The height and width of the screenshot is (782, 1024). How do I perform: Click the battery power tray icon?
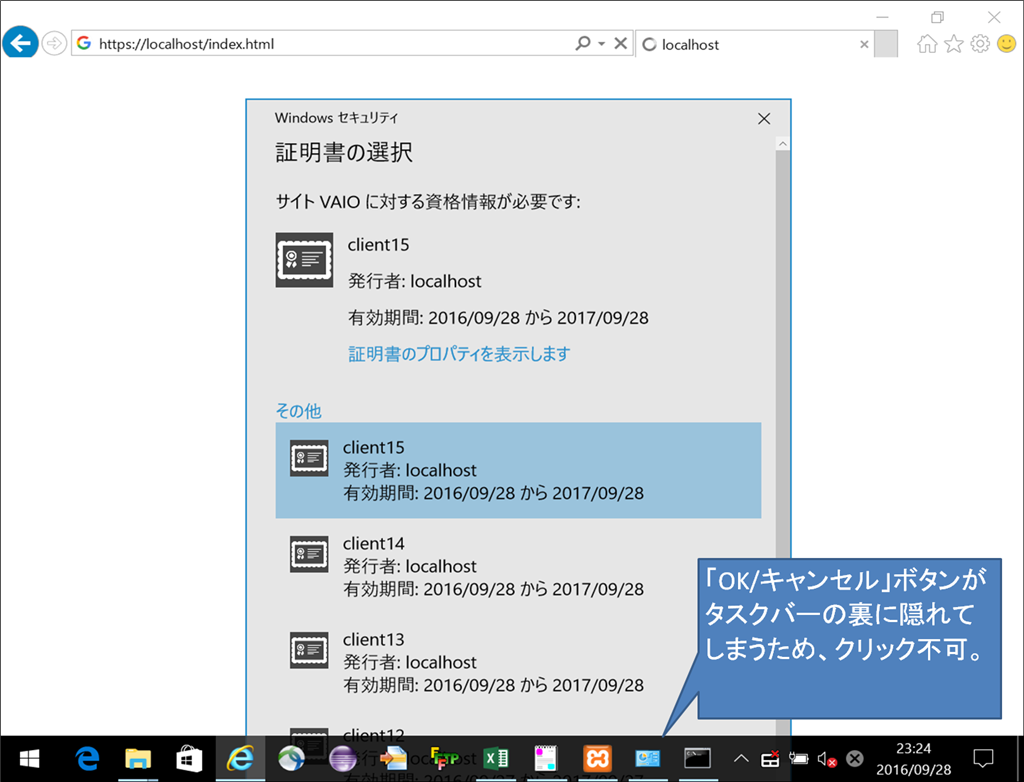798,758
